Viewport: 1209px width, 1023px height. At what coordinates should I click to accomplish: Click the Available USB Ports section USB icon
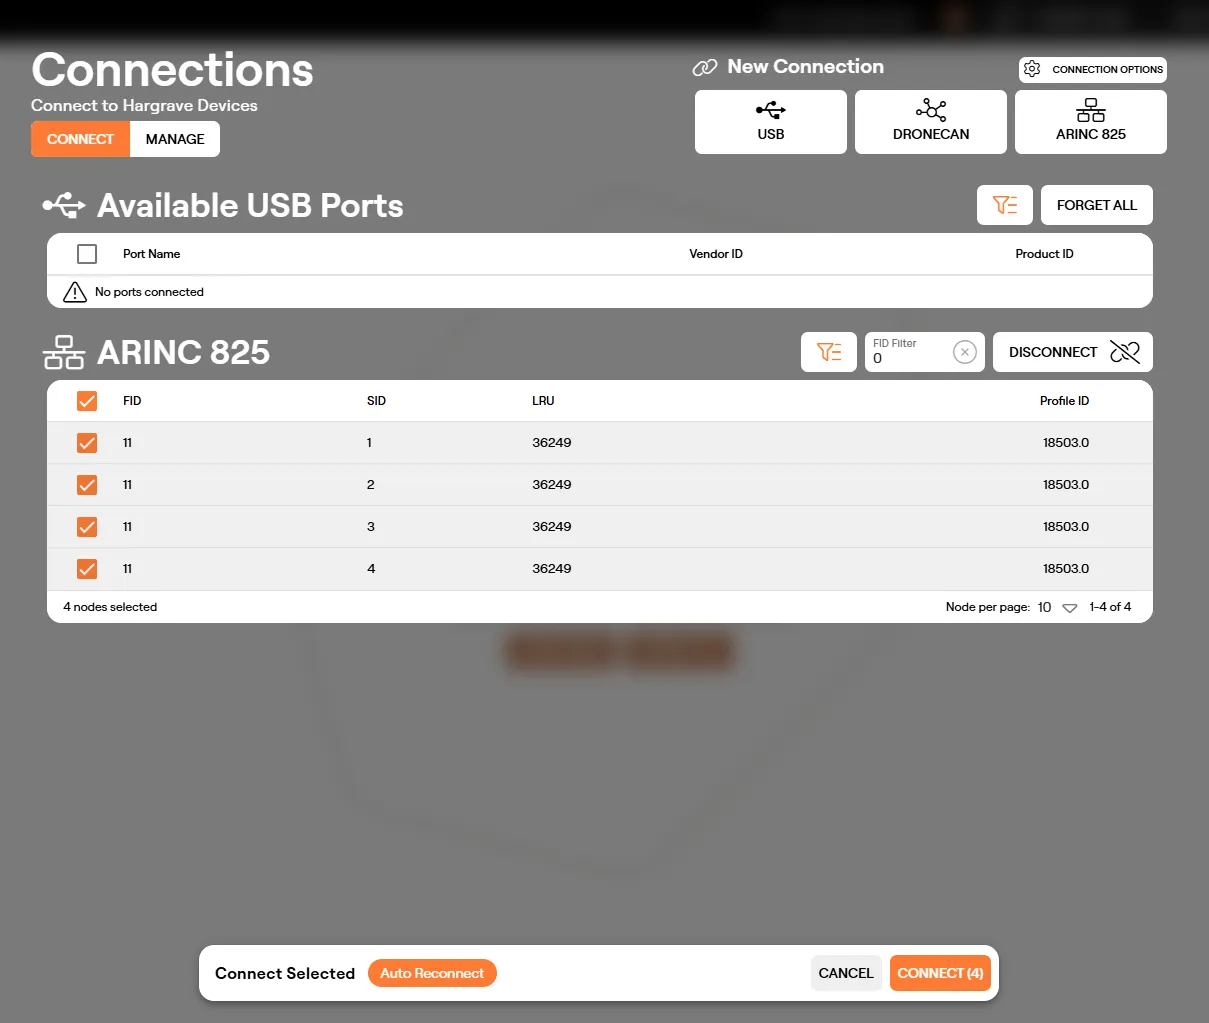pyautogui.click(x=64, y=206)
